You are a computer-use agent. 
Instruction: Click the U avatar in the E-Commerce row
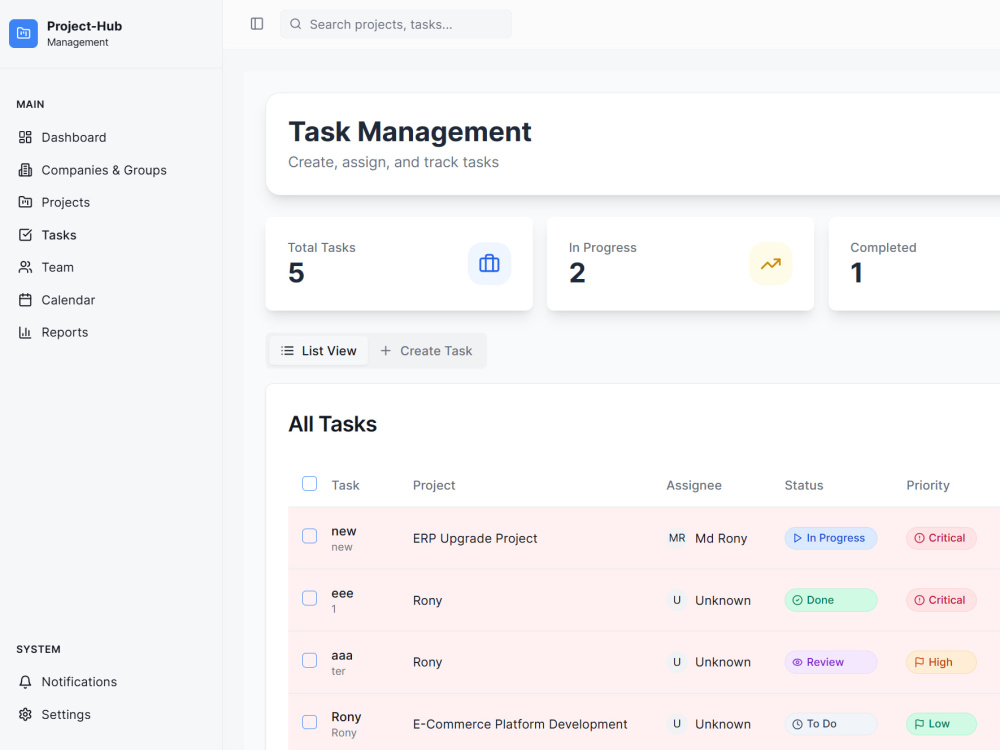pos(677,724)
